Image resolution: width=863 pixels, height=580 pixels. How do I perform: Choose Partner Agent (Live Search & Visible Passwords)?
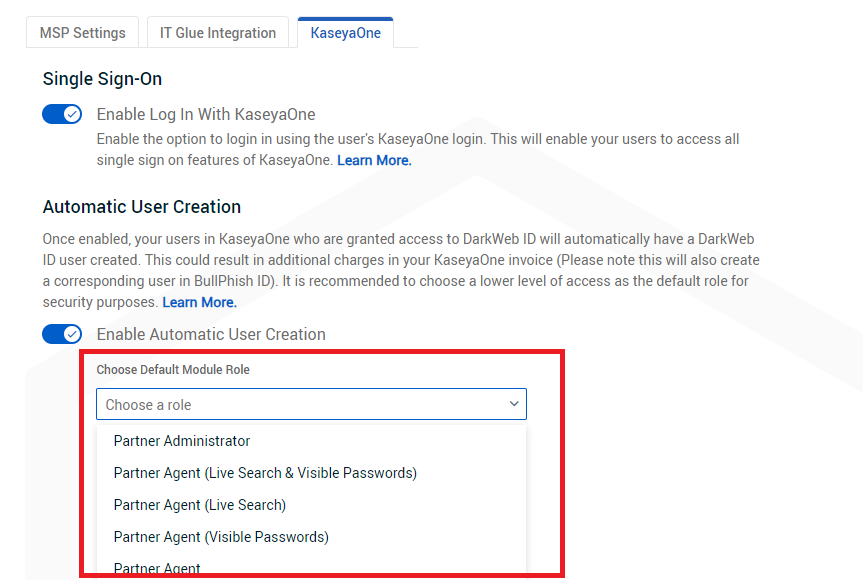[265, 473]
